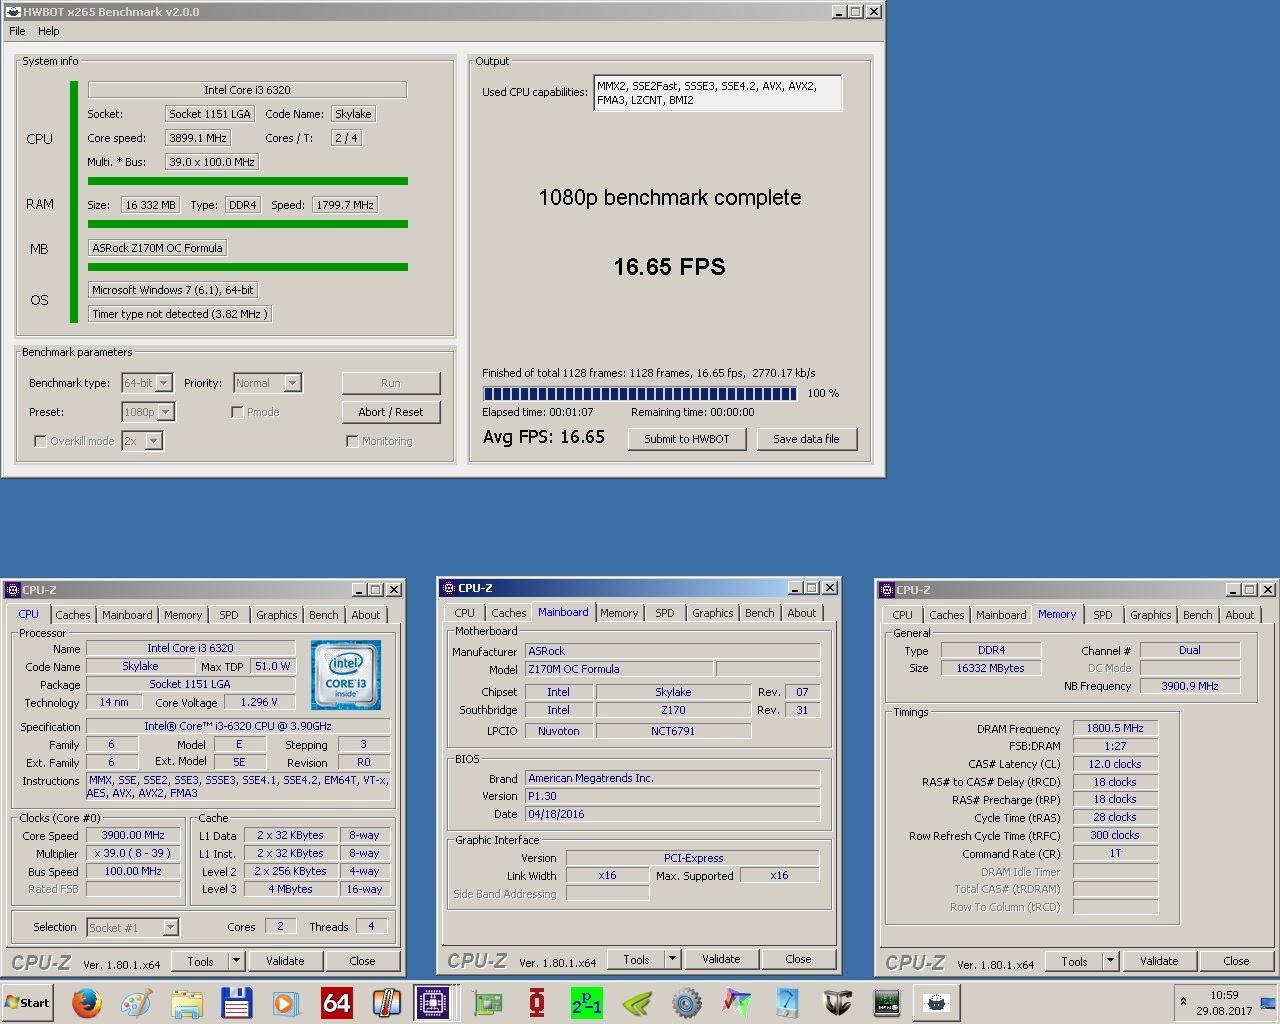1280x1024 pixels.
Task: Click the multicolored triangle taskbar icon
Action: [737, 1002]
